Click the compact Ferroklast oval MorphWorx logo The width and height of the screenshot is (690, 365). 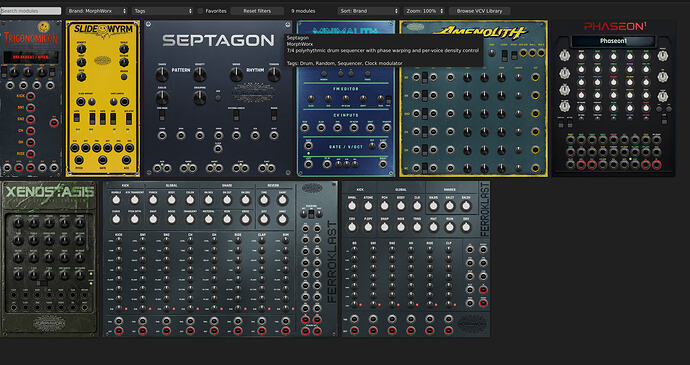[472, 324]
